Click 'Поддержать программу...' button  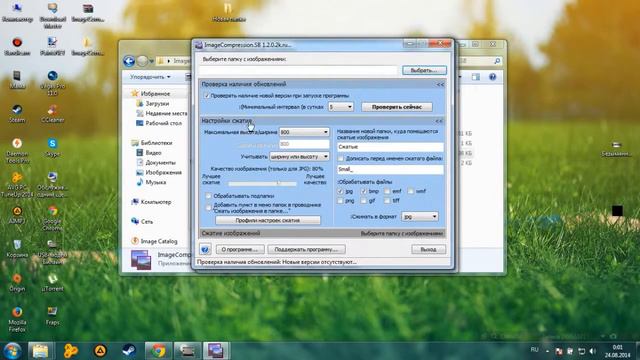click(x=306, y=249)
